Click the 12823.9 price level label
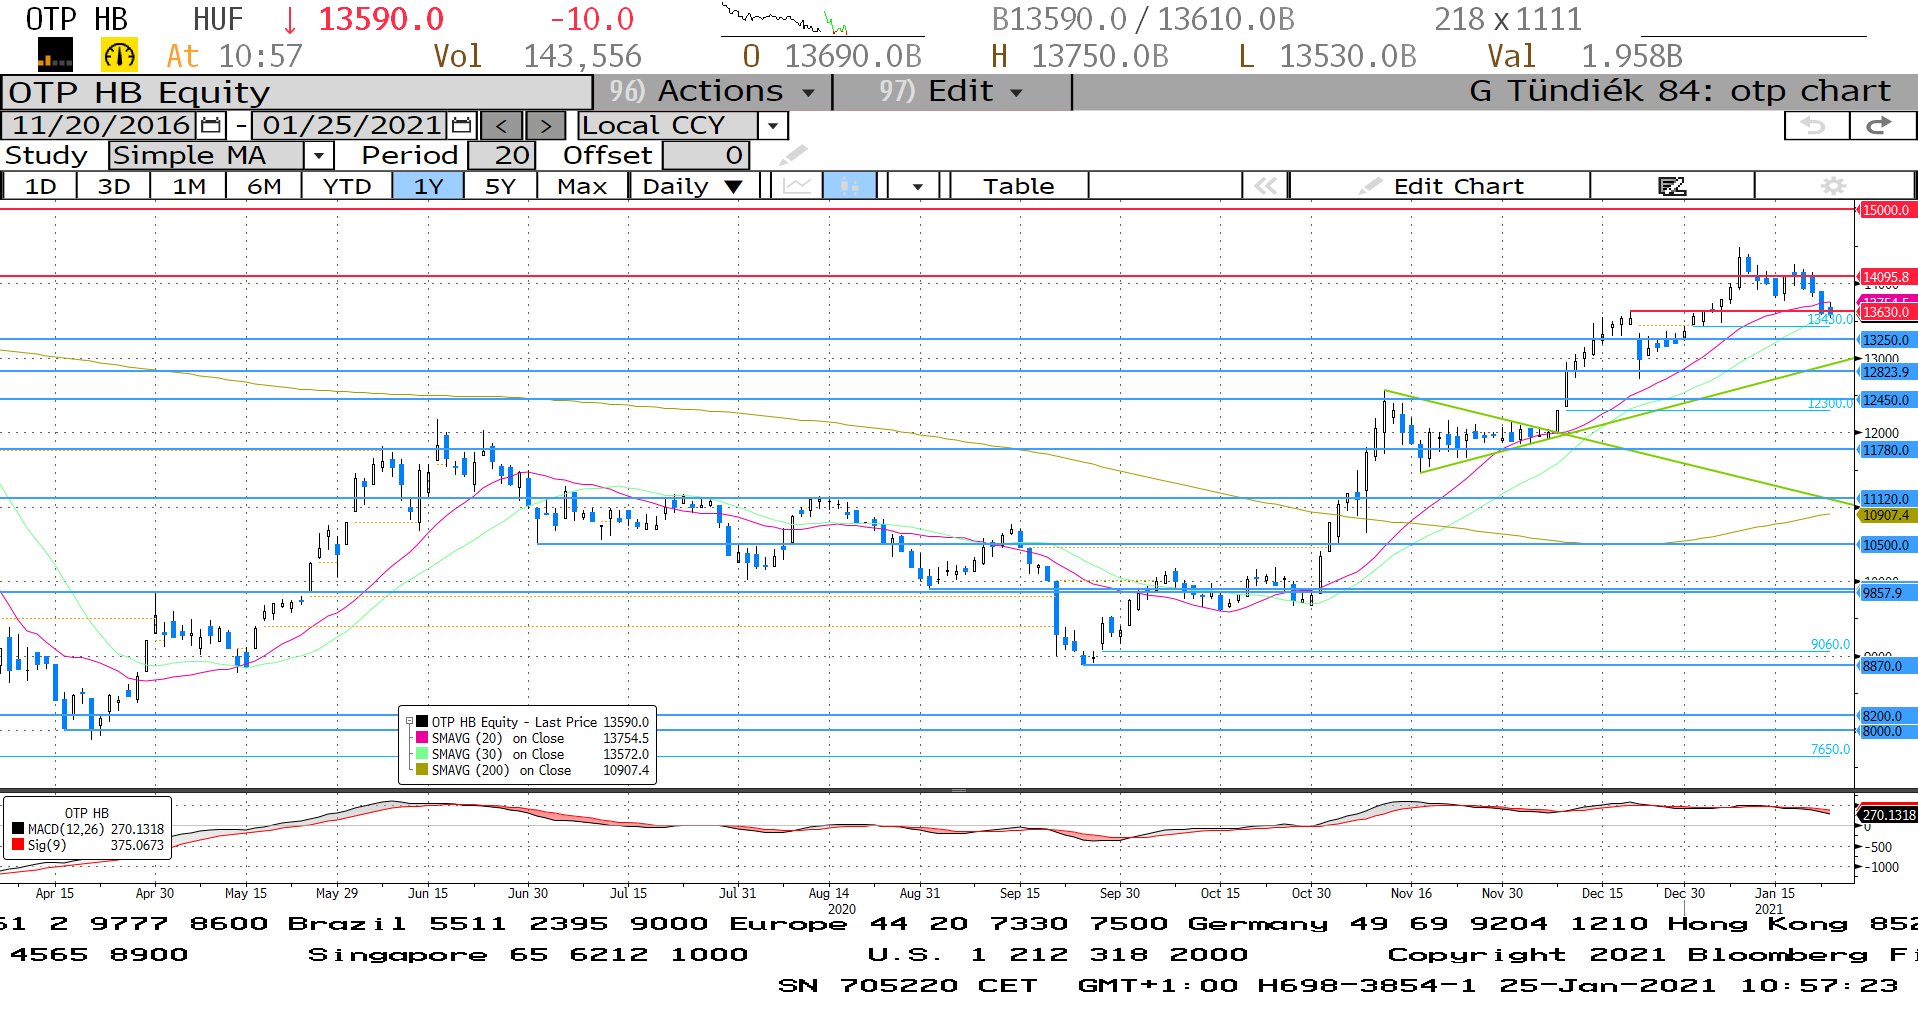This screenshot has width=1918, height=1025. (1886, 372)
